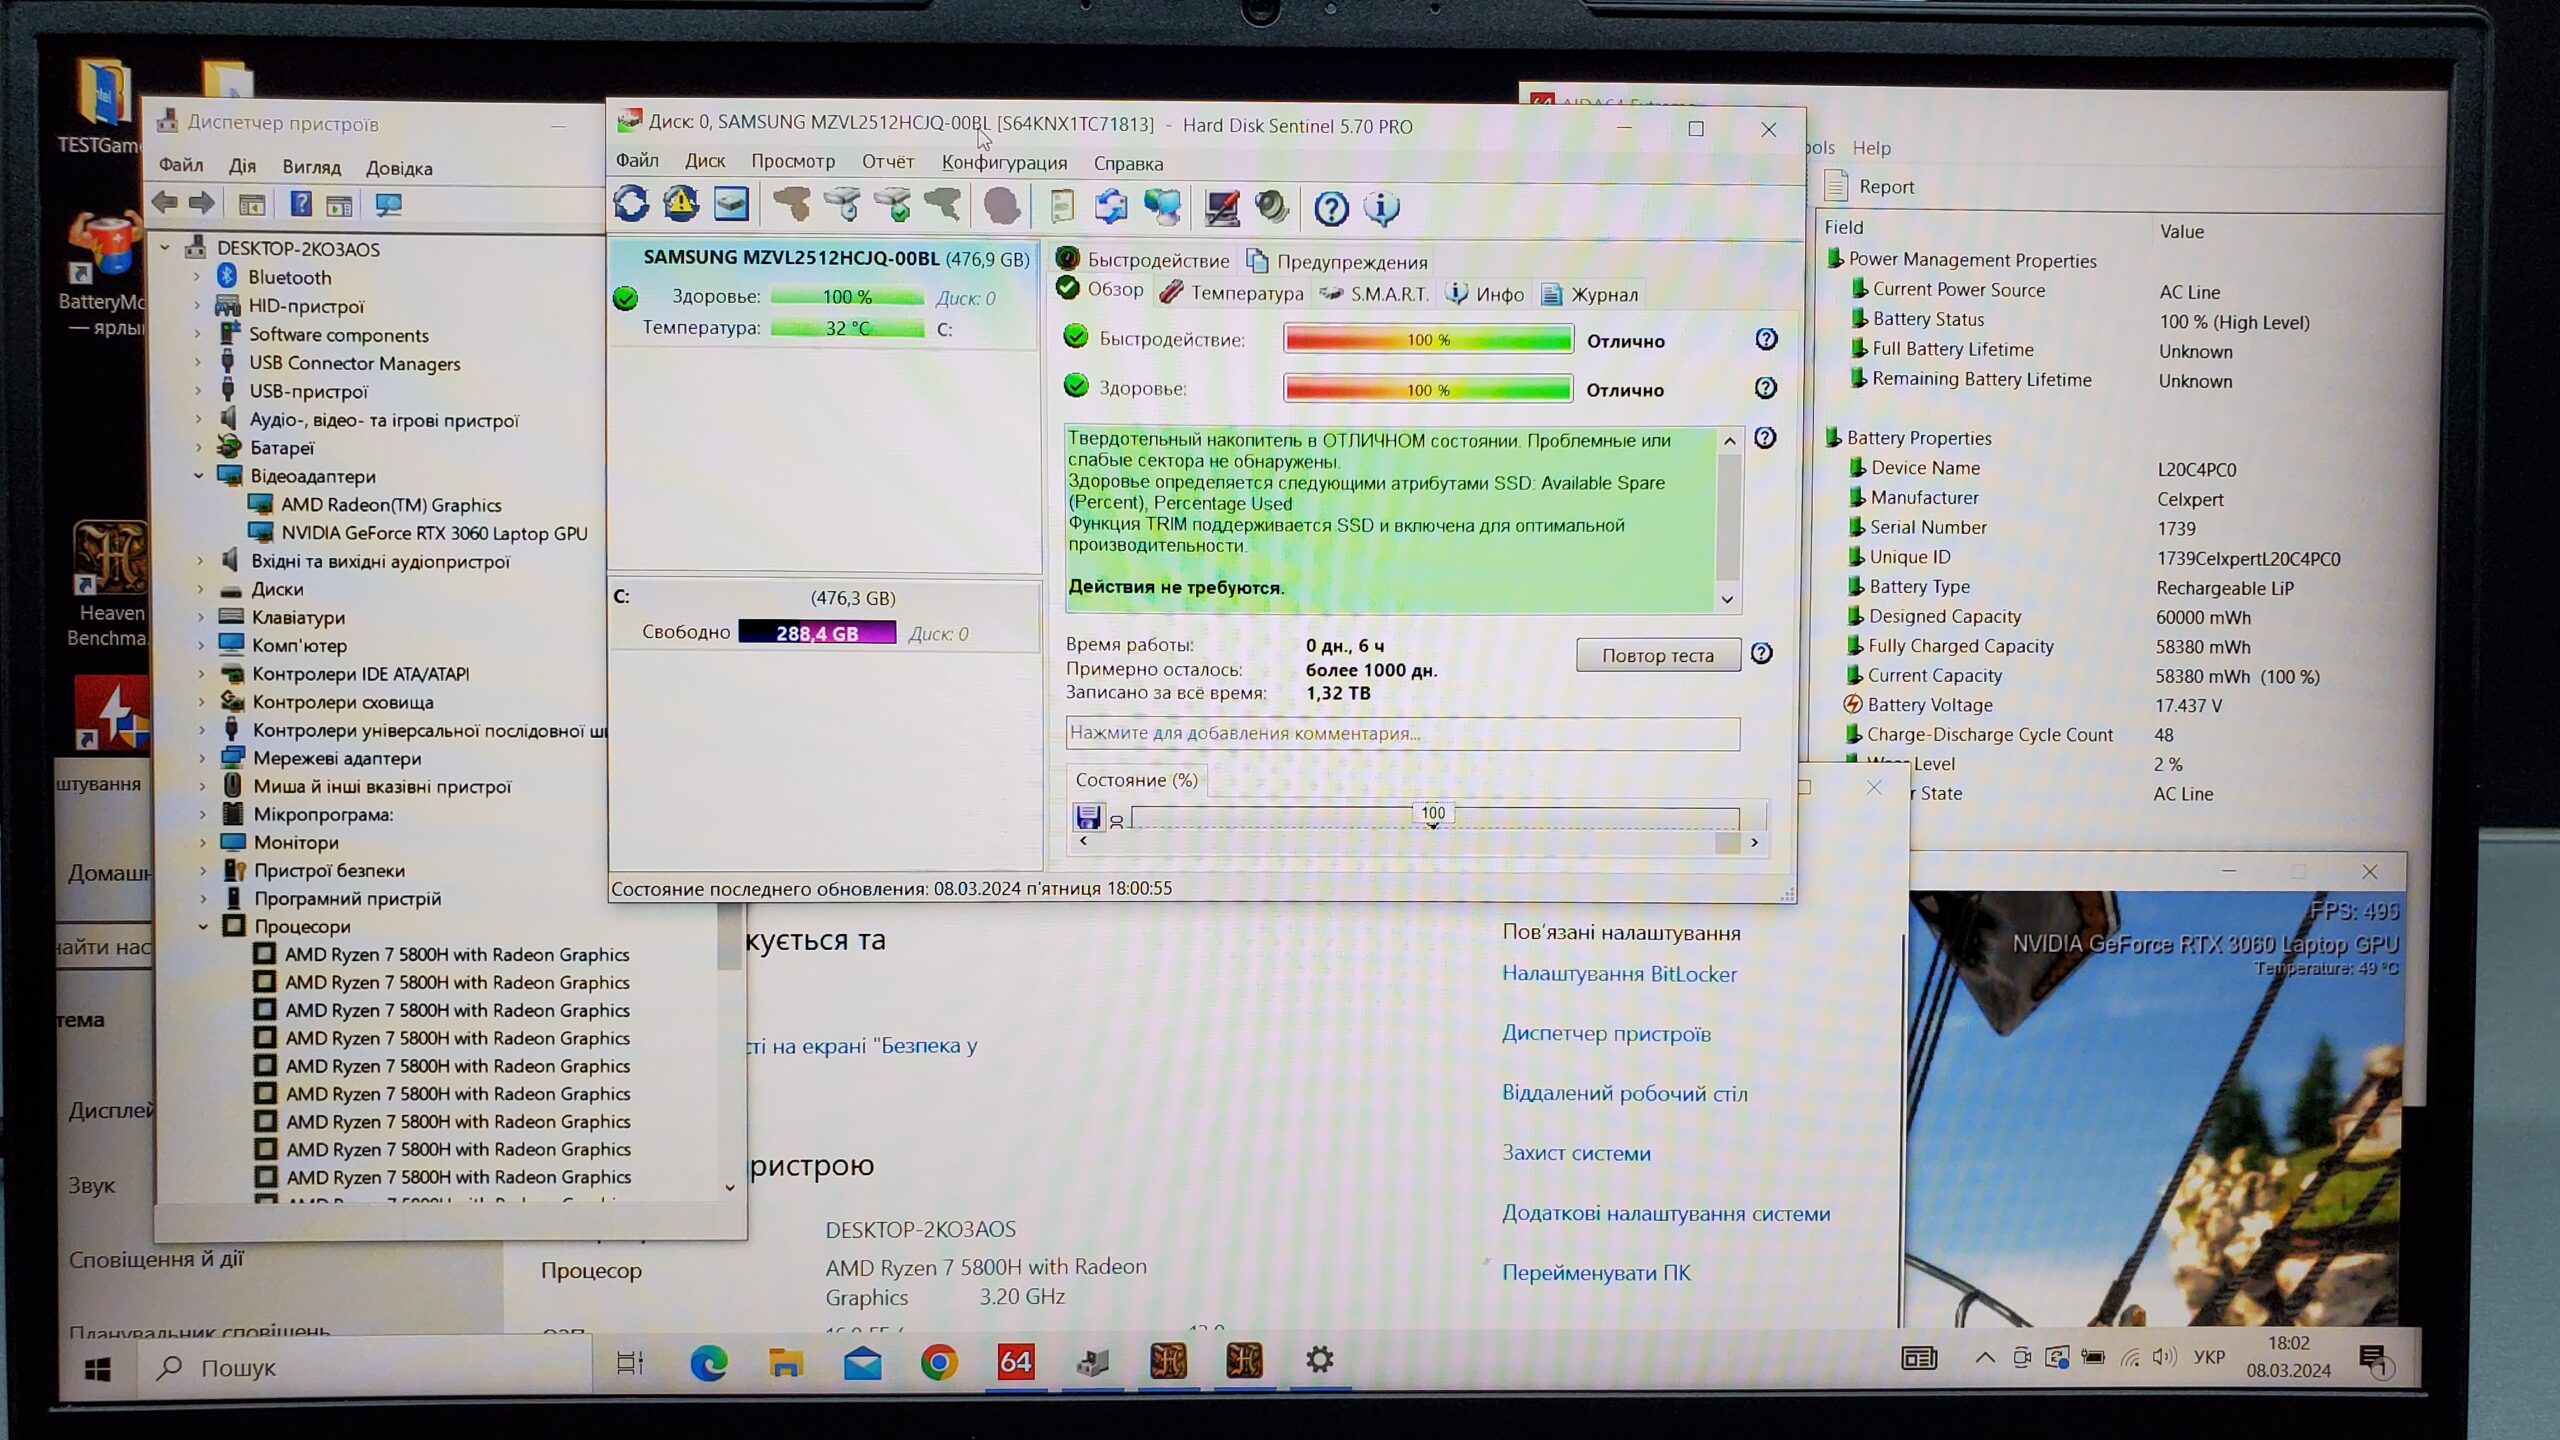Collapse the Відеоадаптери tree node
The width and height of the screenshot is (2560, 1440).
(x=198, y=476)
